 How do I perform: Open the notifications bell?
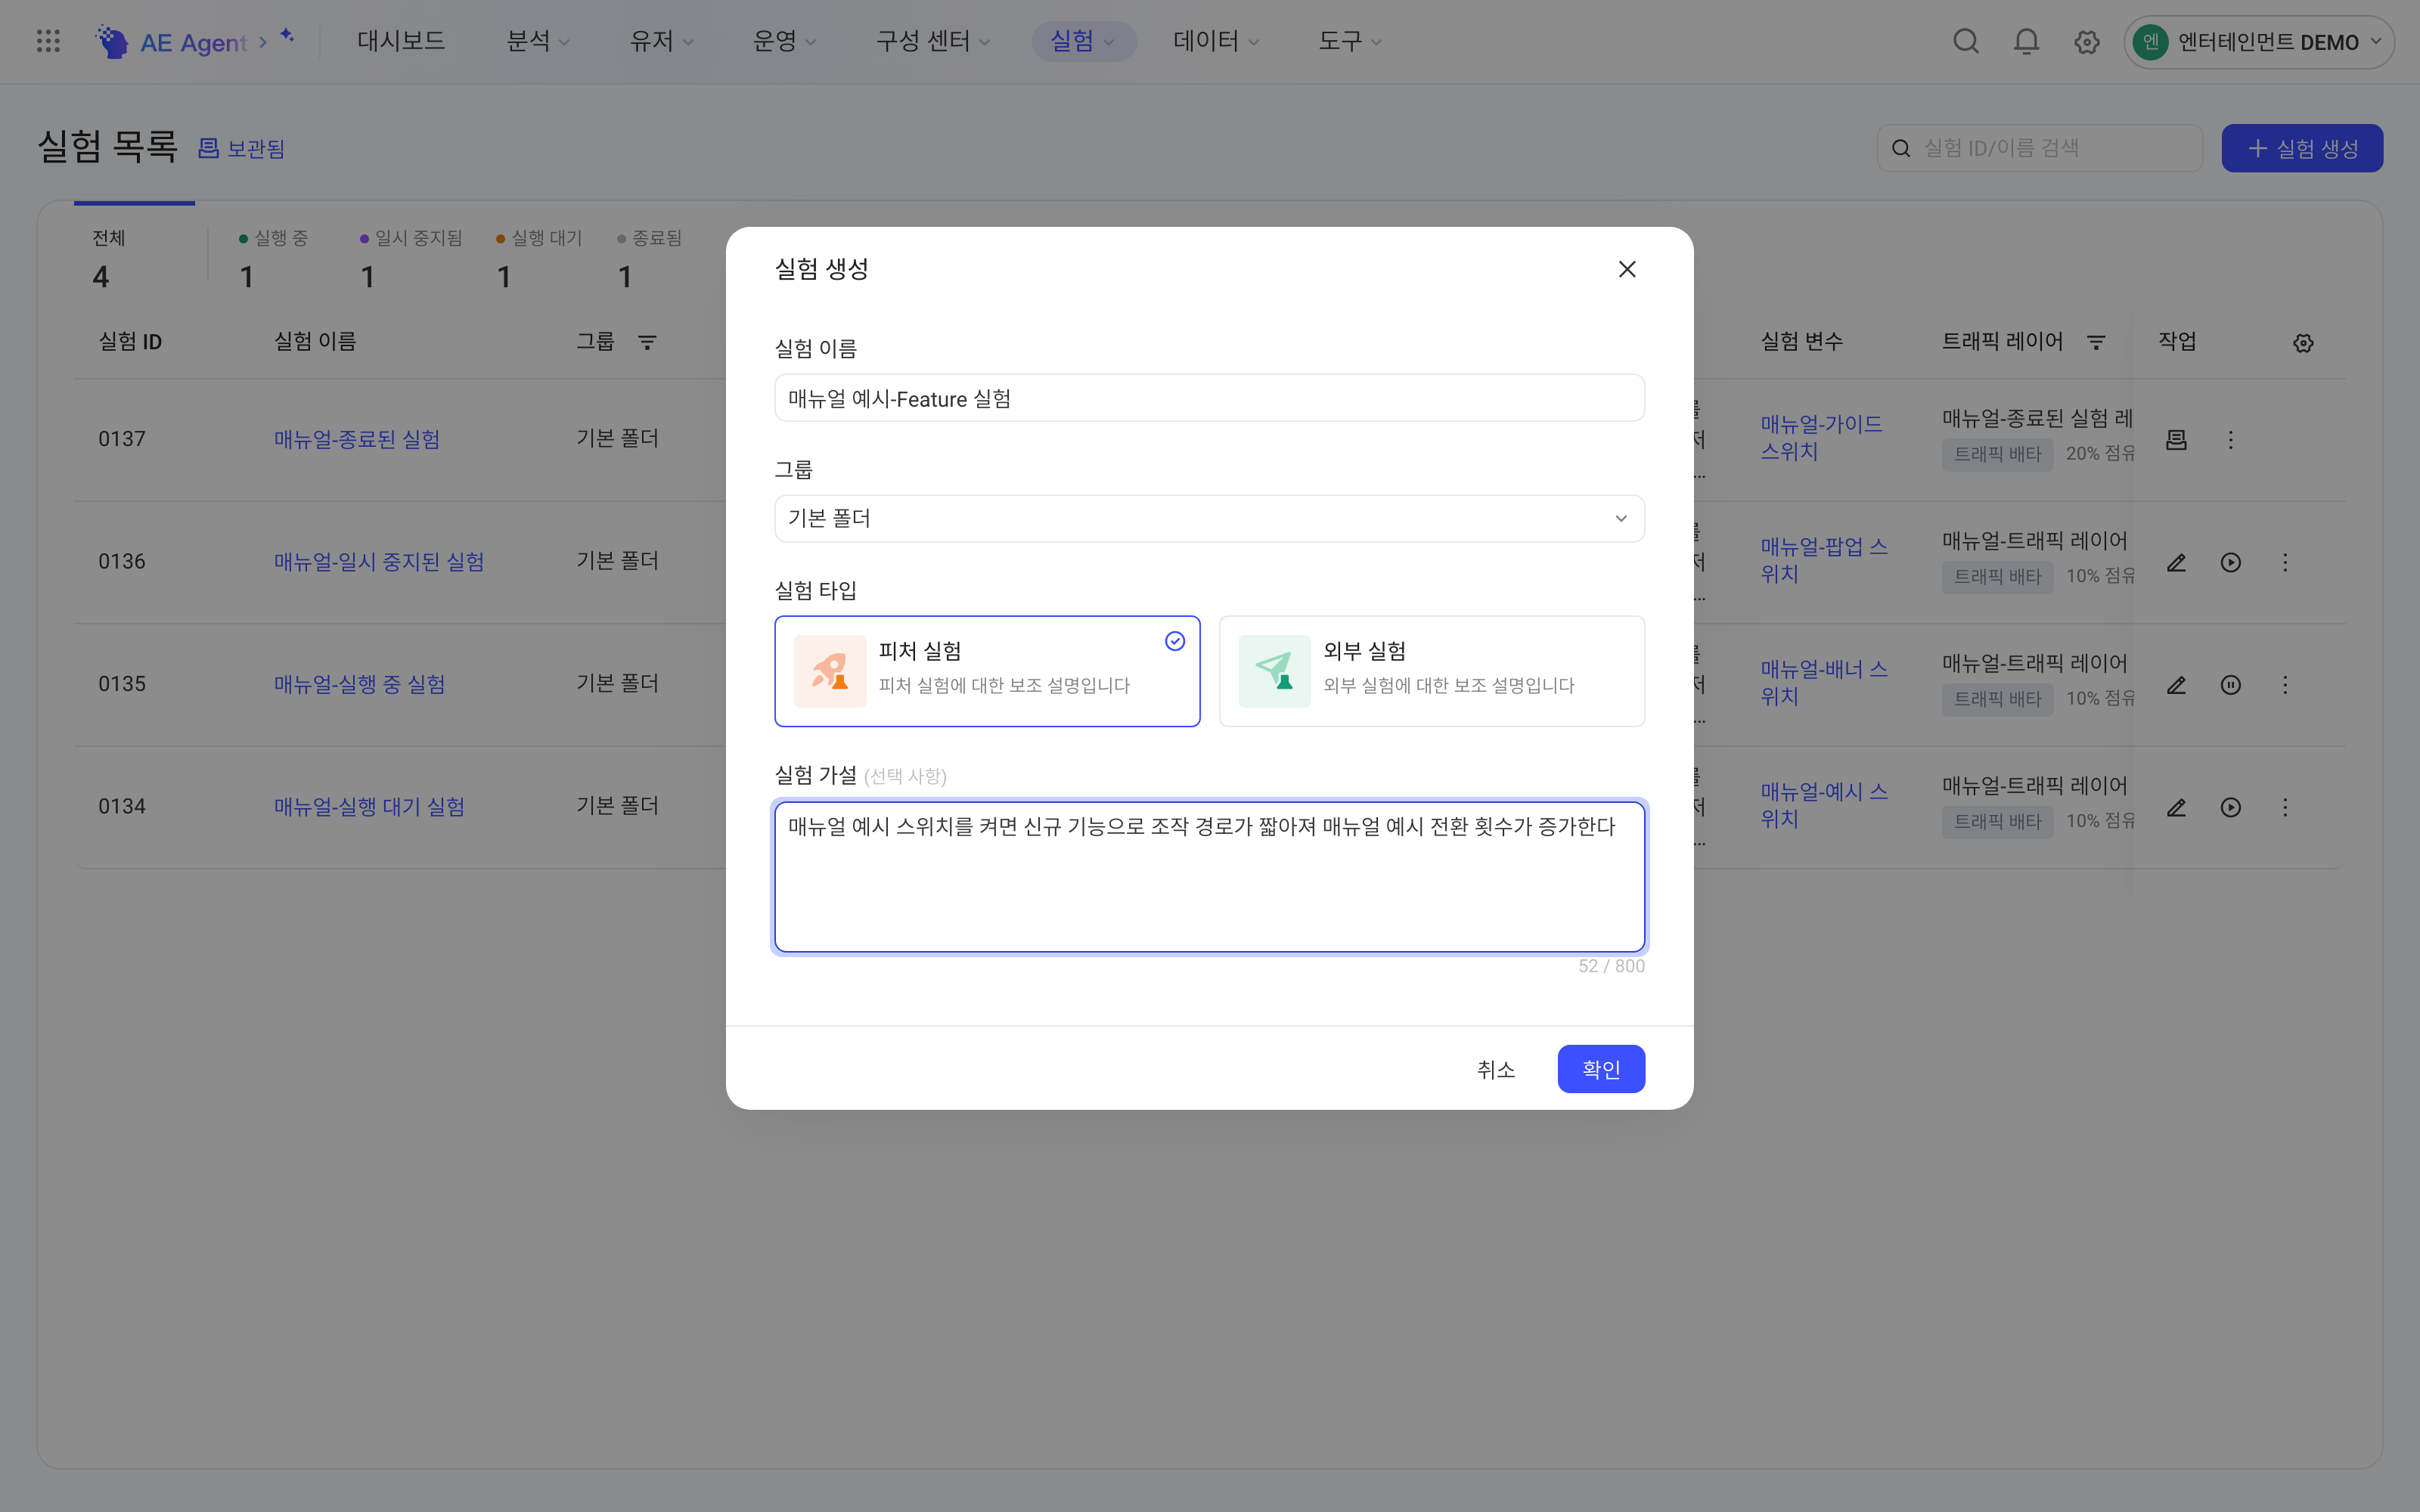pos(2026,41)
